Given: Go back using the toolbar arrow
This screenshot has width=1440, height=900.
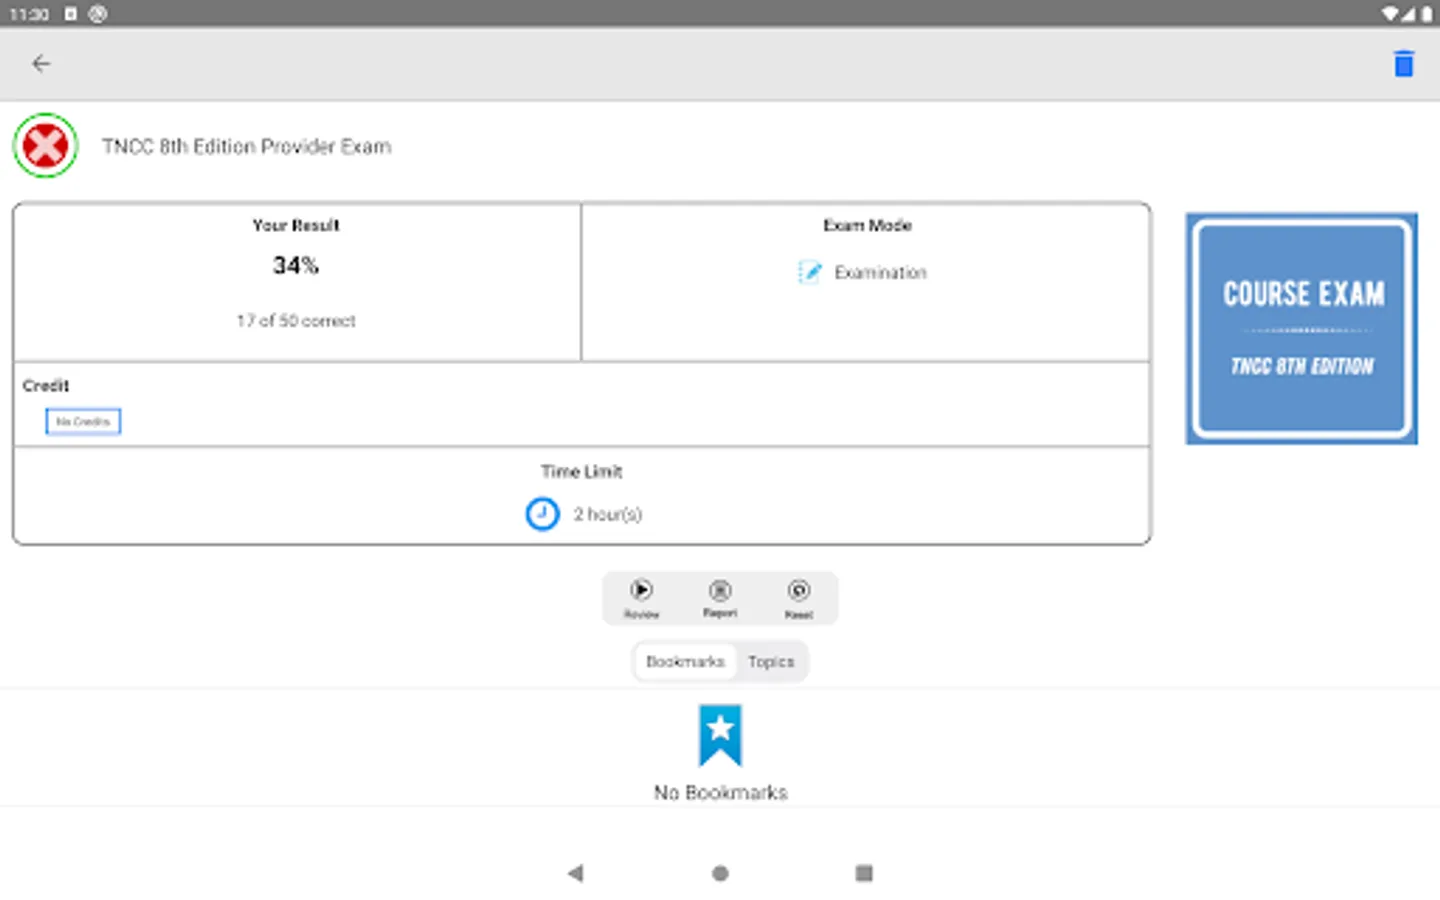Looking at the screenshot, I should (41, 64).
